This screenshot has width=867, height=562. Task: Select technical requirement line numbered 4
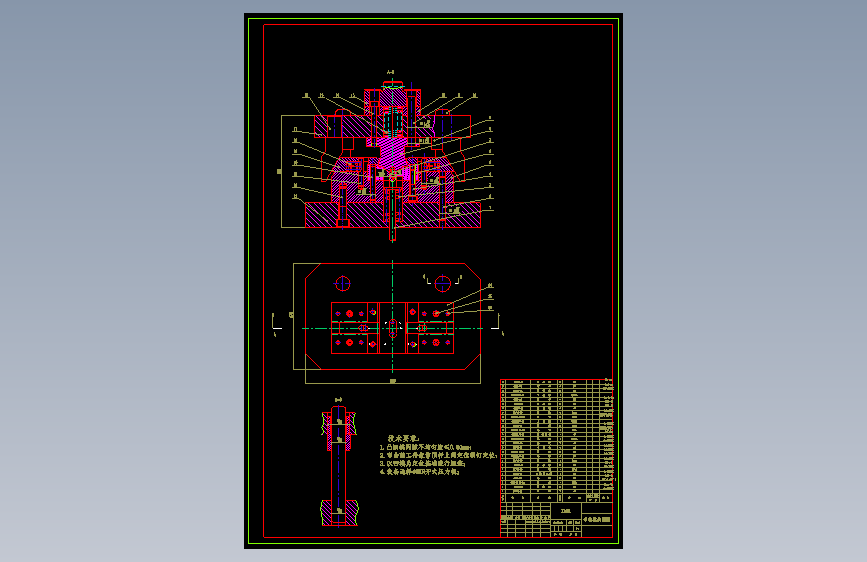point(419,472)
